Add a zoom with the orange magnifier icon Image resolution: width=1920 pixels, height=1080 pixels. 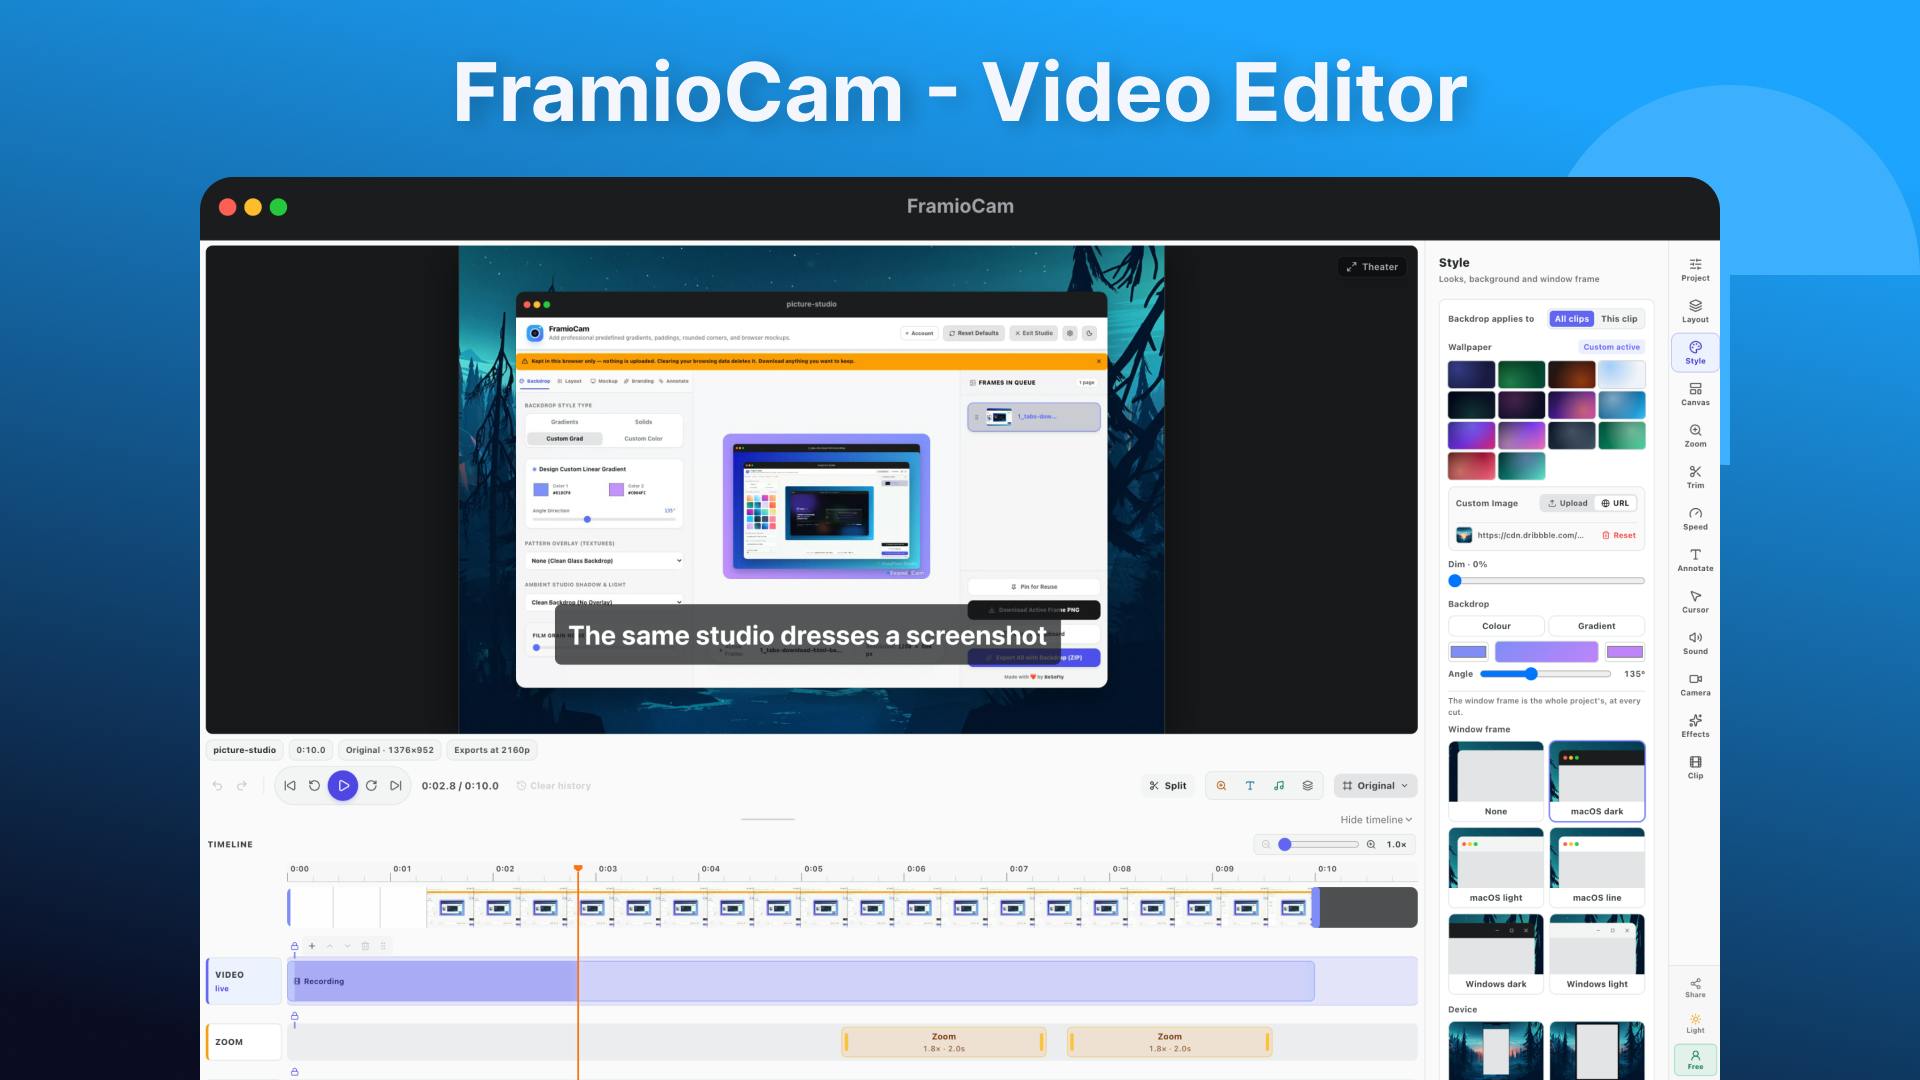click(x=1221, y=786)
